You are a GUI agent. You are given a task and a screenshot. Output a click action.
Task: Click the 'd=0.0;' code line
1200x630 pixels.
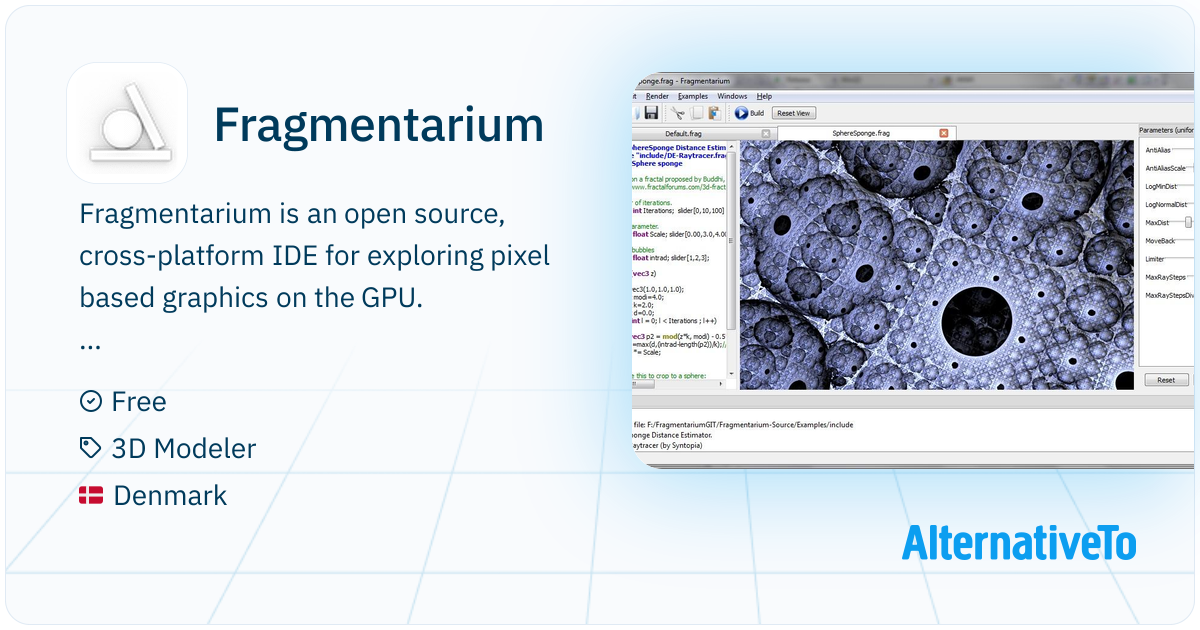pos(644,312)
